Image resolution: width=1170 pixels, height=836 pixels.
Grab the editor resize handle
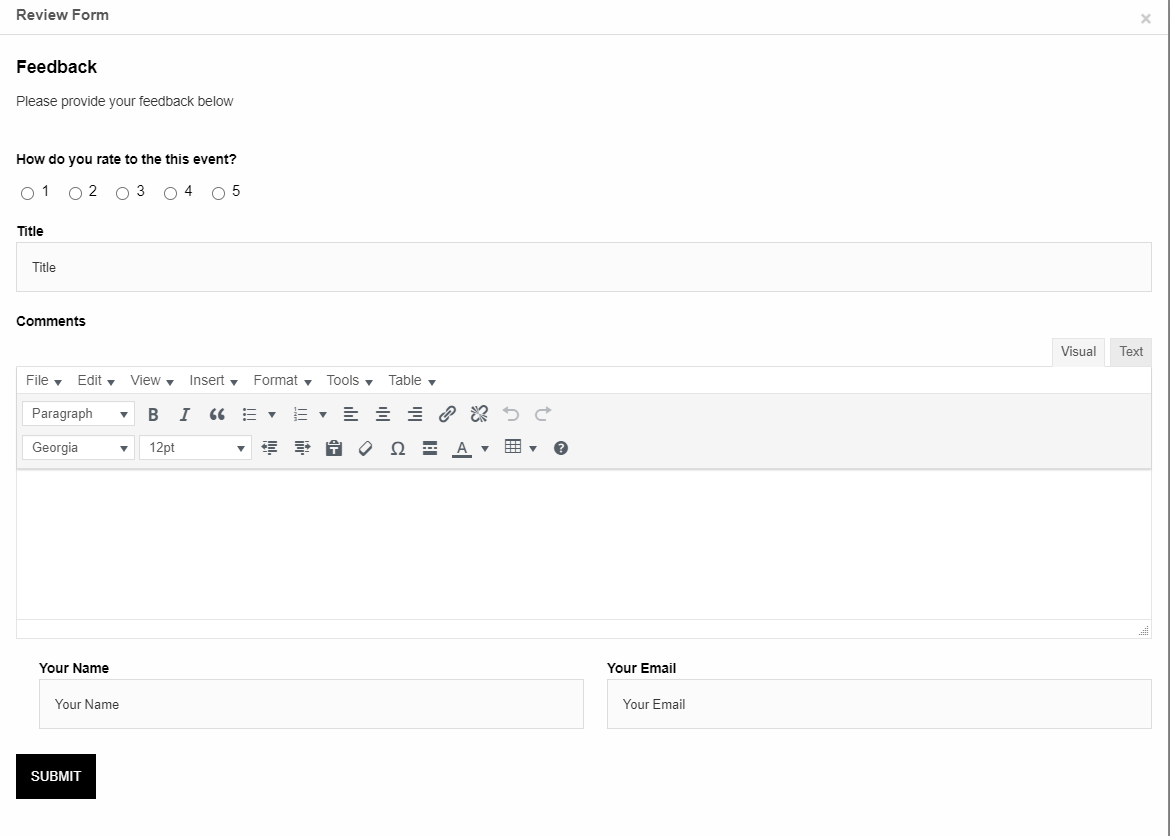pos(1144,631)
